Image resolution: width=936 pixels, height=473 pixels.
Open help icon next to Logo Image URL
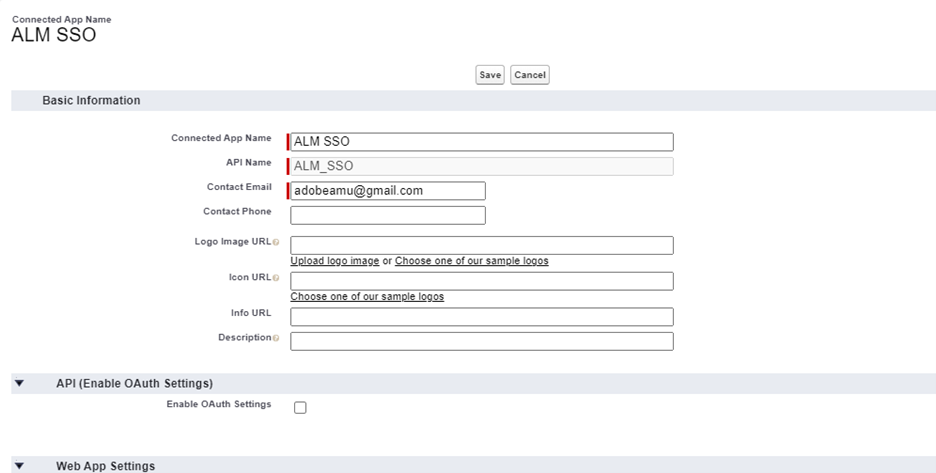click(276, 243)
